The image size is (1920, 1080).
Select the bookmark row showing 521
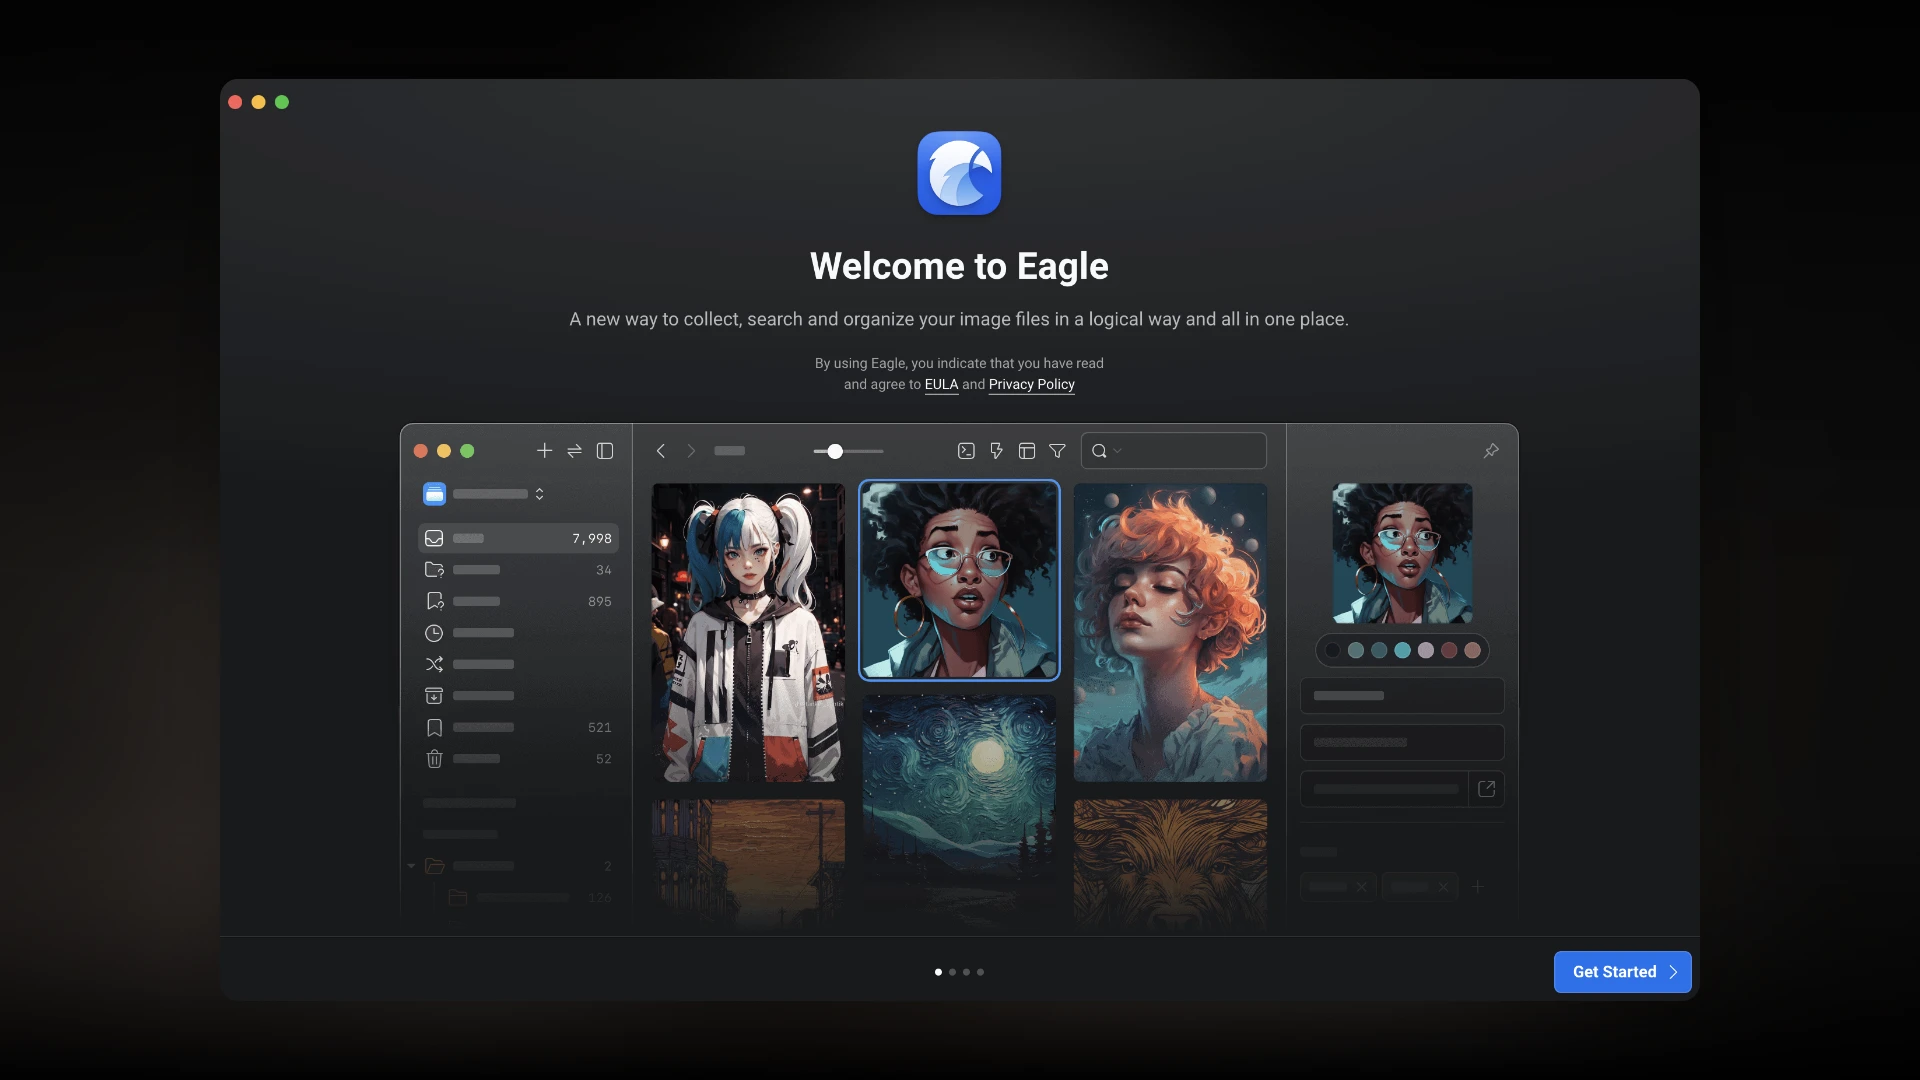click(518, 727)
